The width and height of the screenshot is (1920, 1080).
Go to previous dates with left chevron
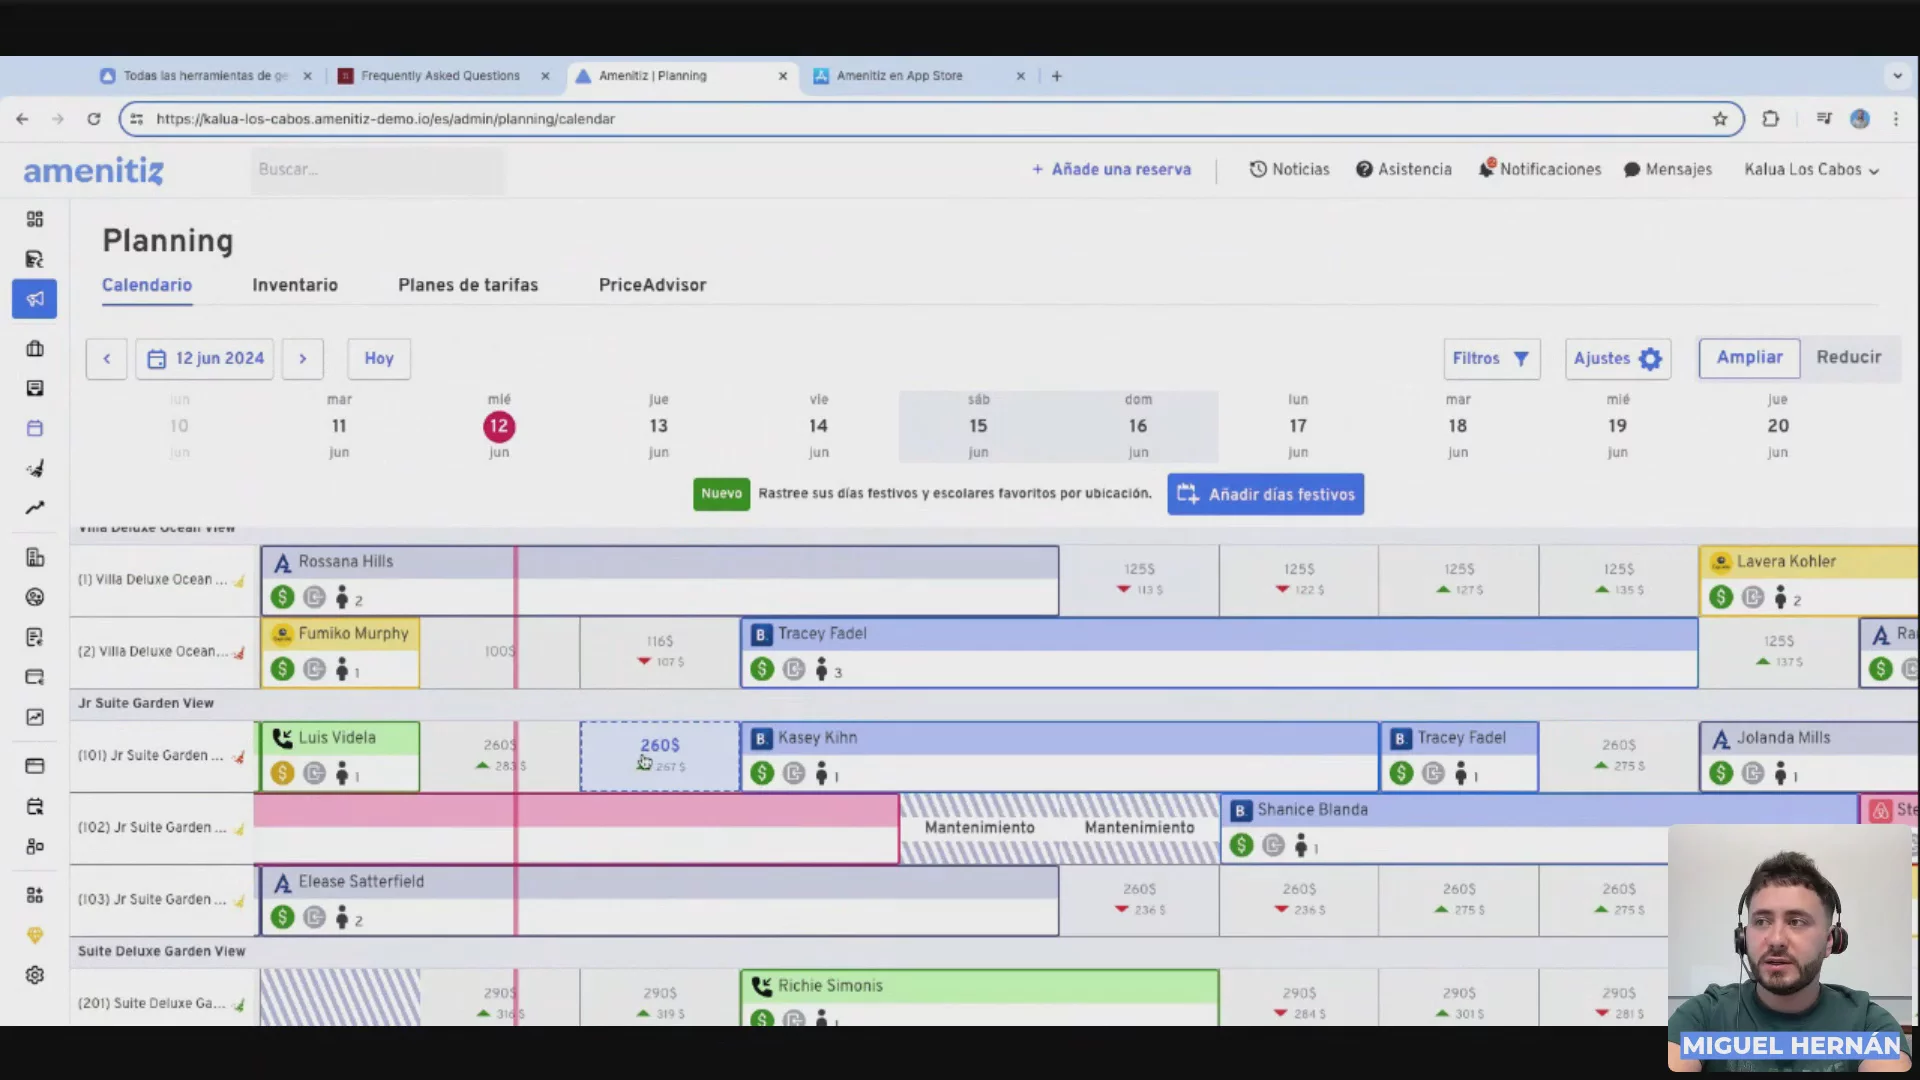pyautogui.click(x=106, y=358)
